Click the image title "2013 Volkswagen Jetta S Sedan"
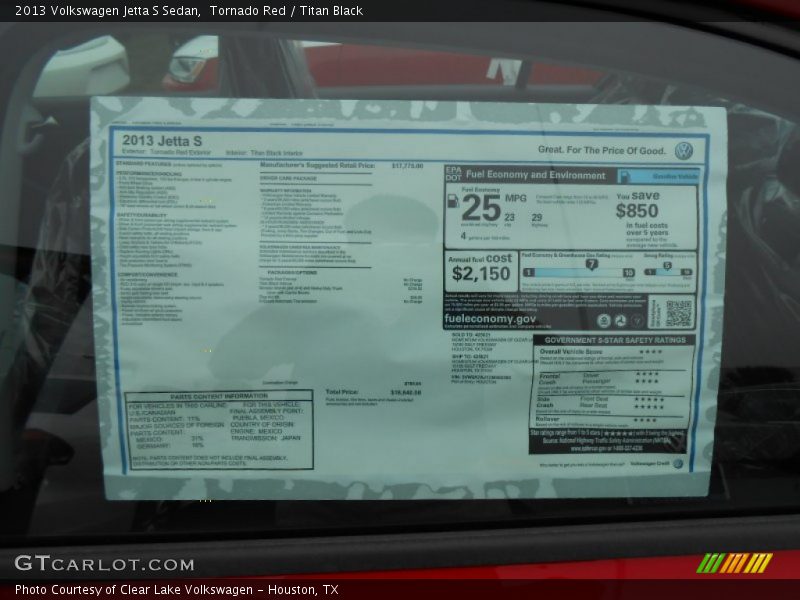 107,10
